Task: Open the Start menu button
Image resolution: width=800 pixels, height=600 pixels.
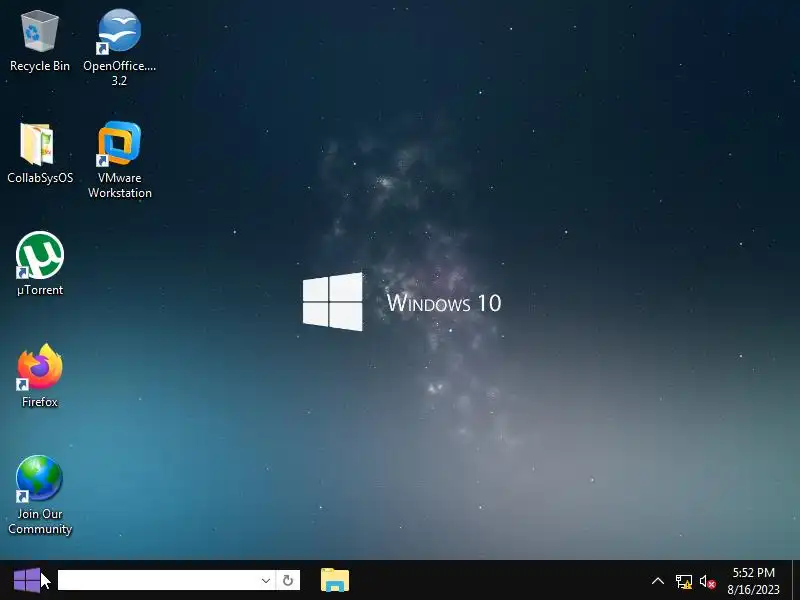Action: point(27,580)
